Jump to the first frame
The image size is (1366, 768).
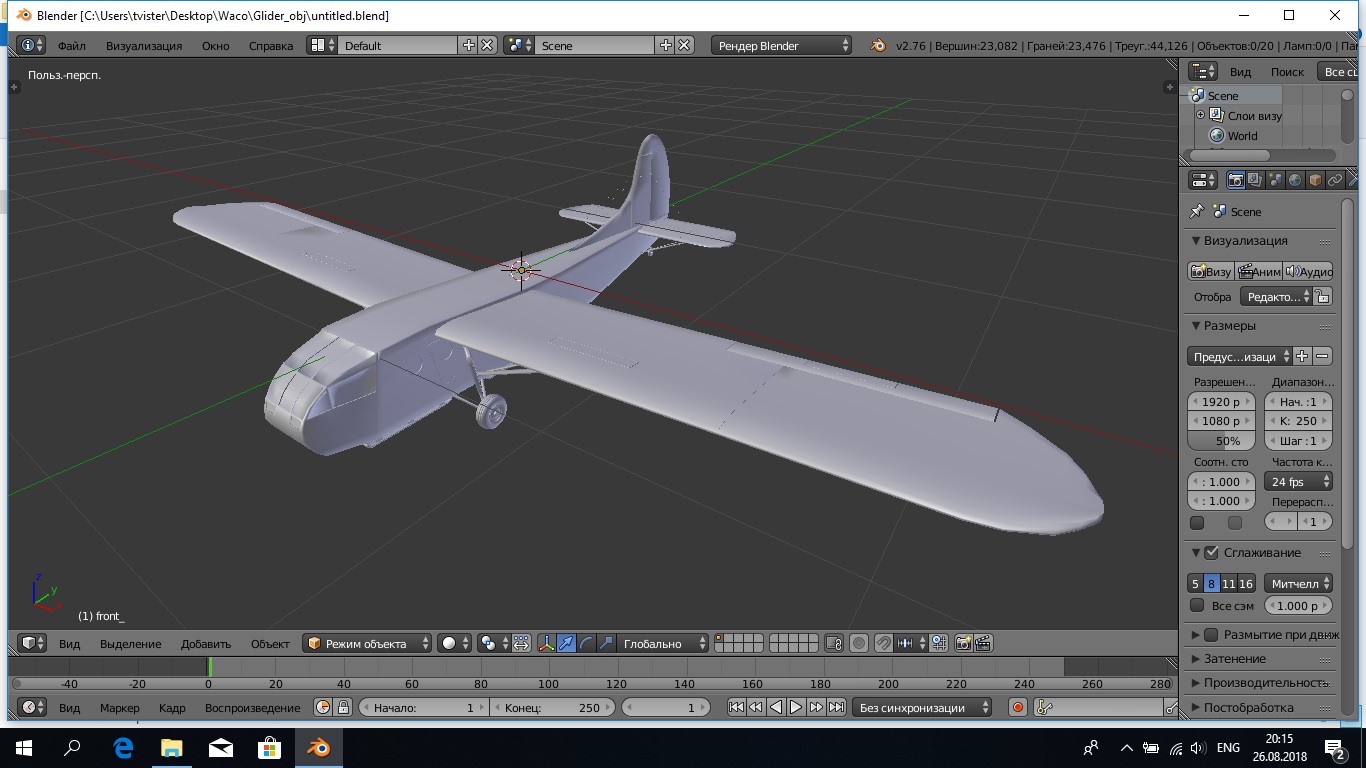pyautogui.click(x=736, y=707)
